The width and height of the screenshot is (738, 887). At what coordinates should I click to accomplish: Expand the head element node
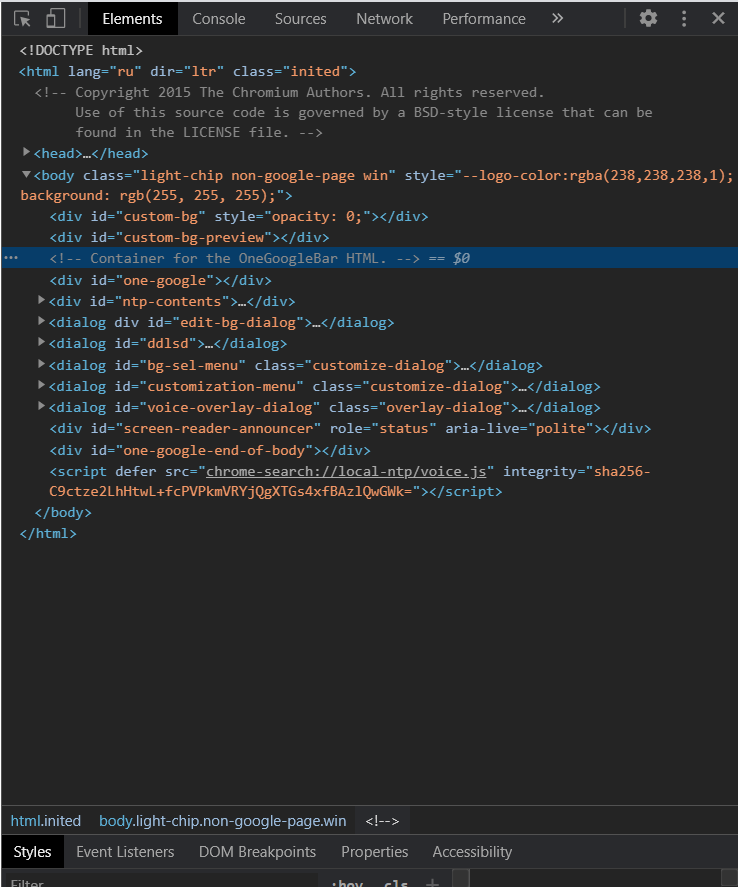point(27,153)
